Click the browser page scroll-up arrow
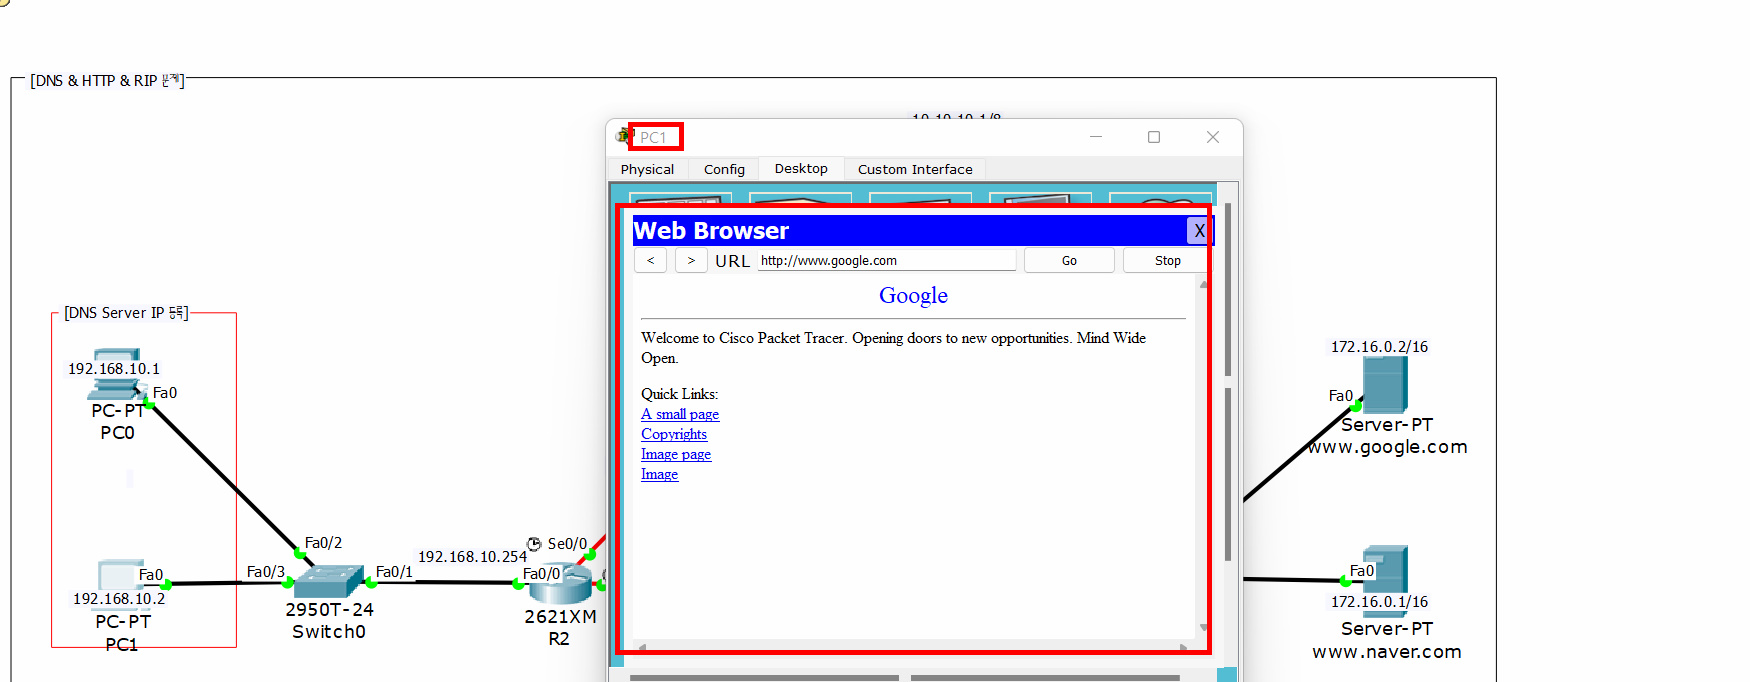 click(x=1203, y=285)
